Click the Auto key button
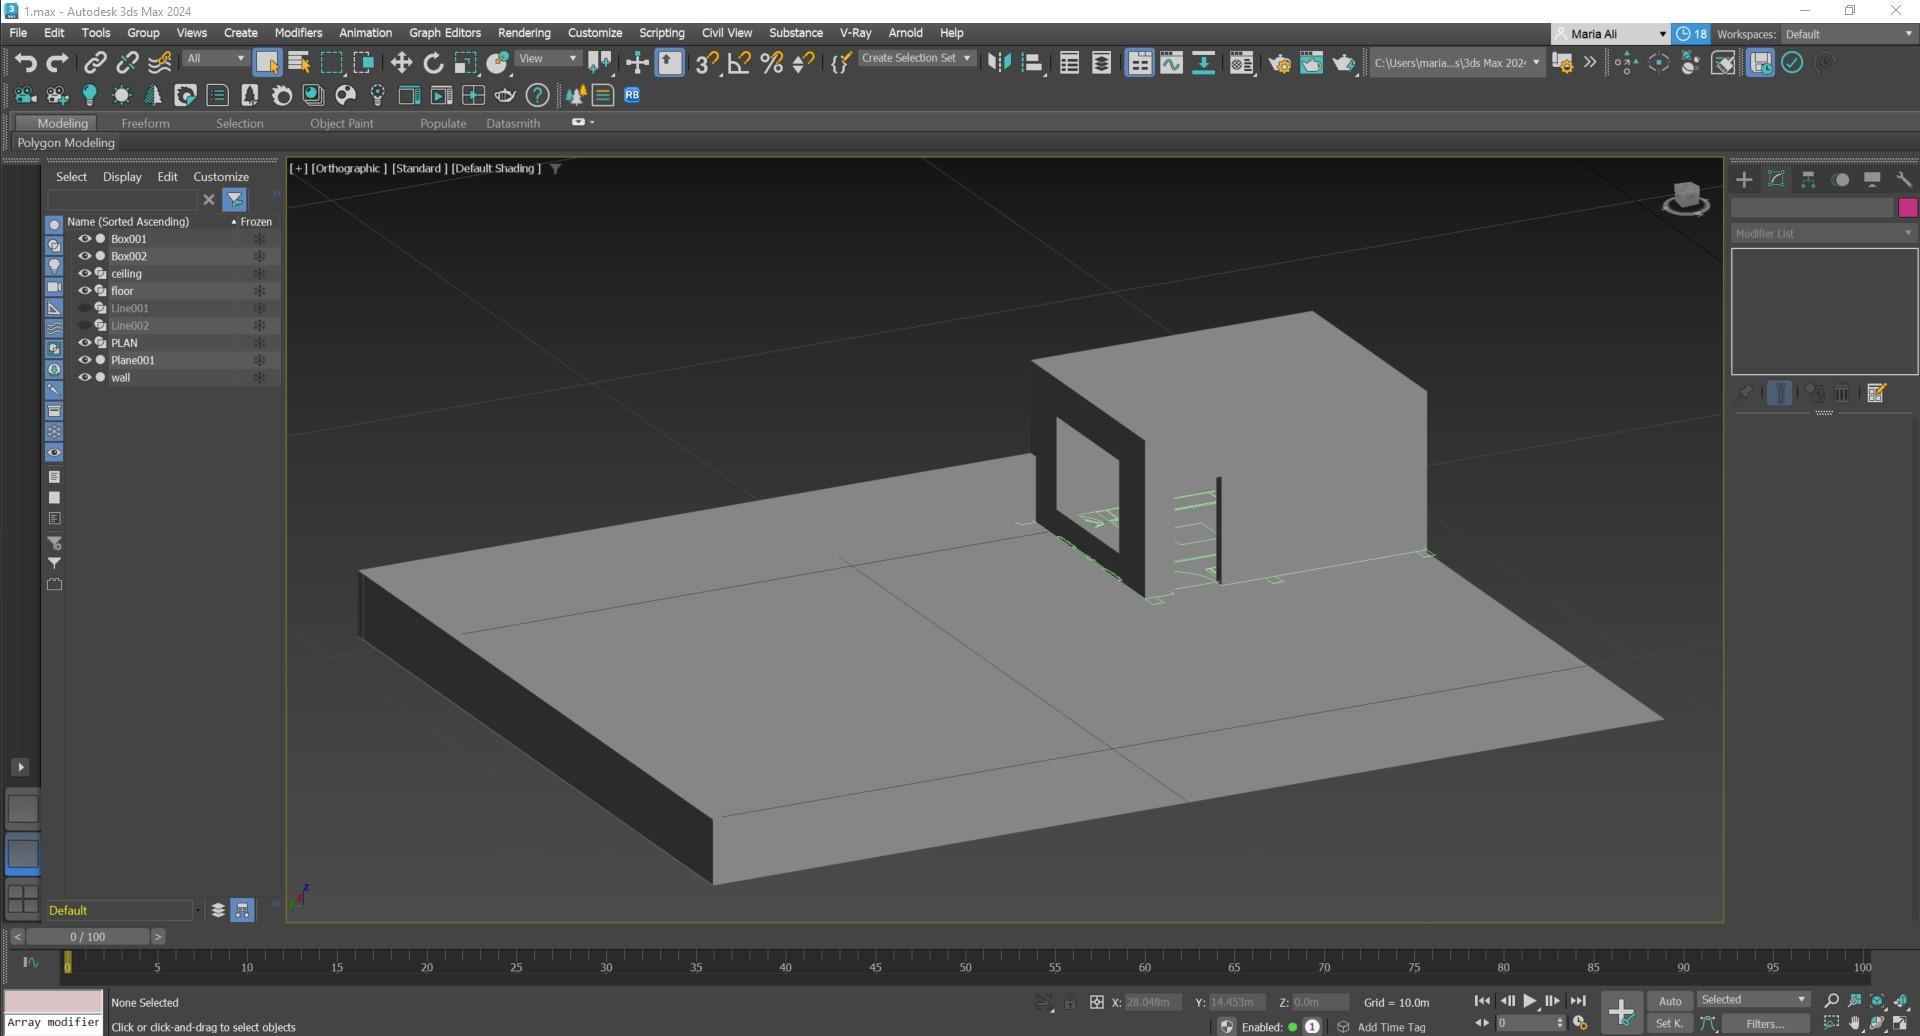Image resolution: width=1920 pixels, height=1036 pixels. click(1670, 1001)
